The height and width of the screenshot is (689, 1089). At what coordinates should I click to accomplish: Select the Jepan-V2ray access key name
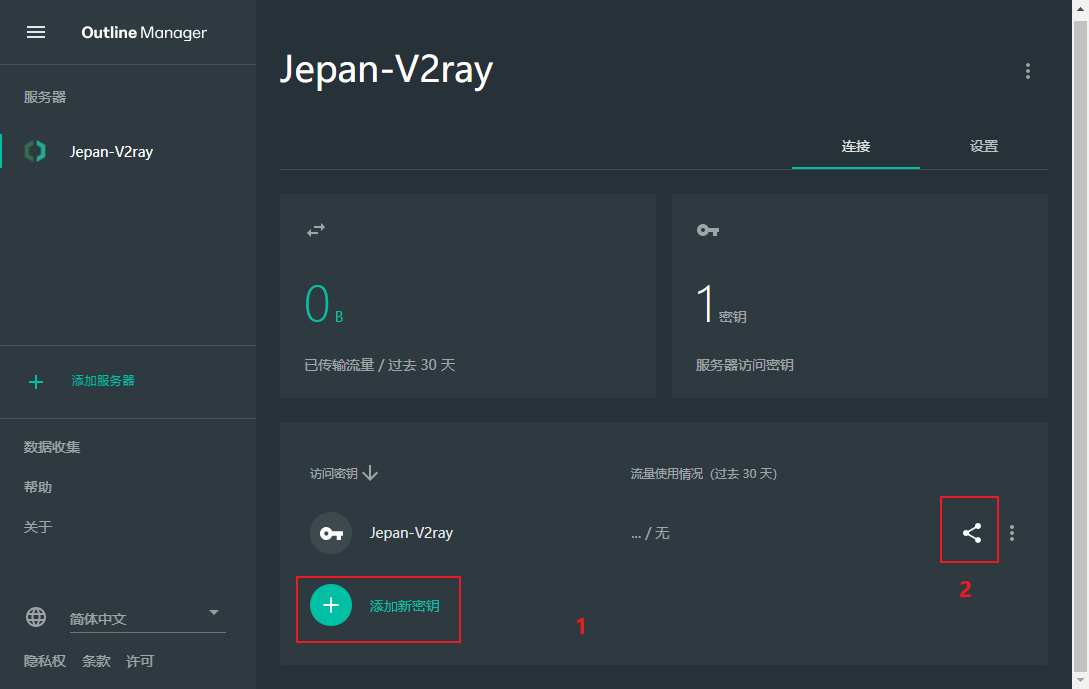[411, 533]
